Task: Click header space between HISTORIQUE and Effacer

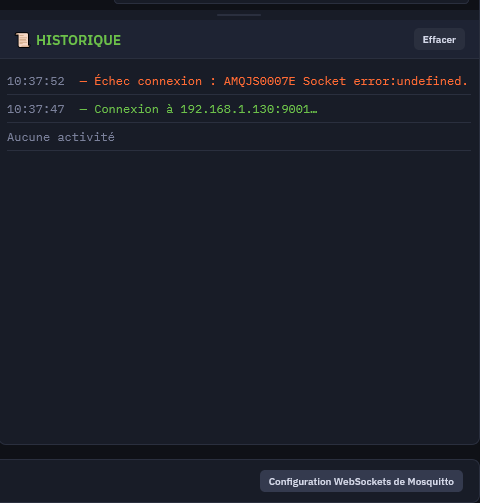Action: 267,40
